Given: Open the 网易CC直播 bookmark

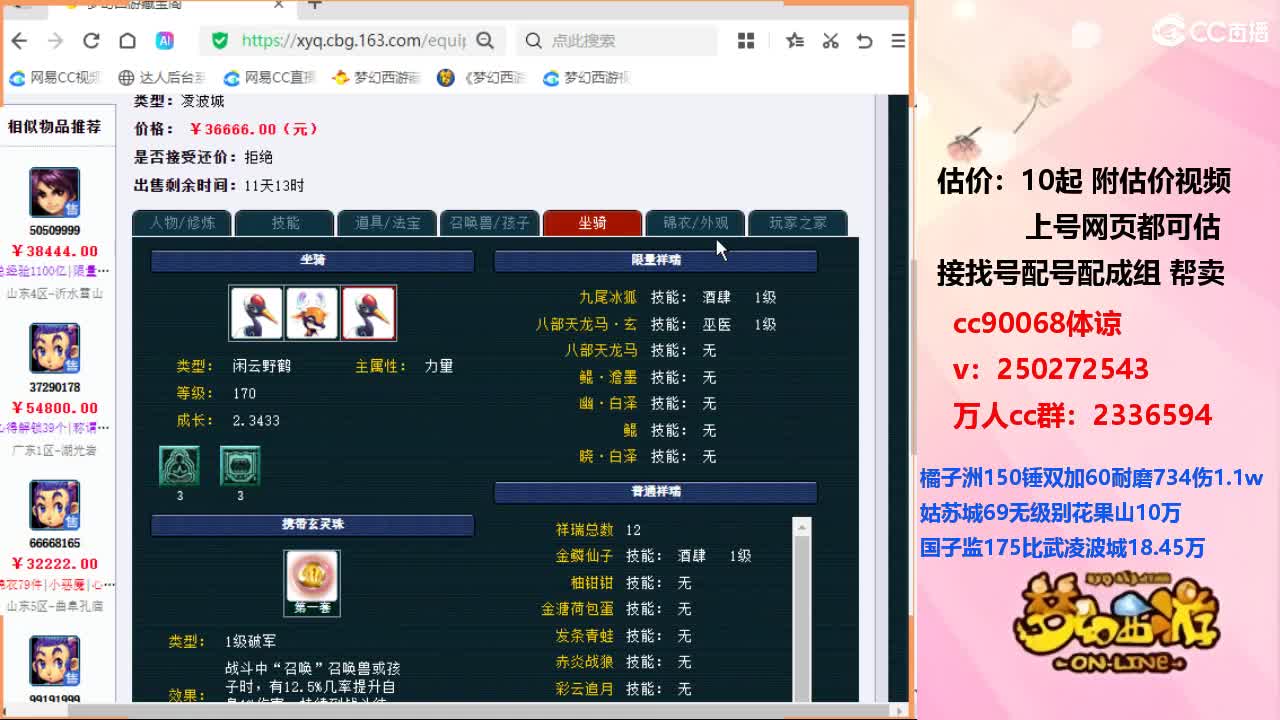Looking at the screenshot, I should (270, 77).
